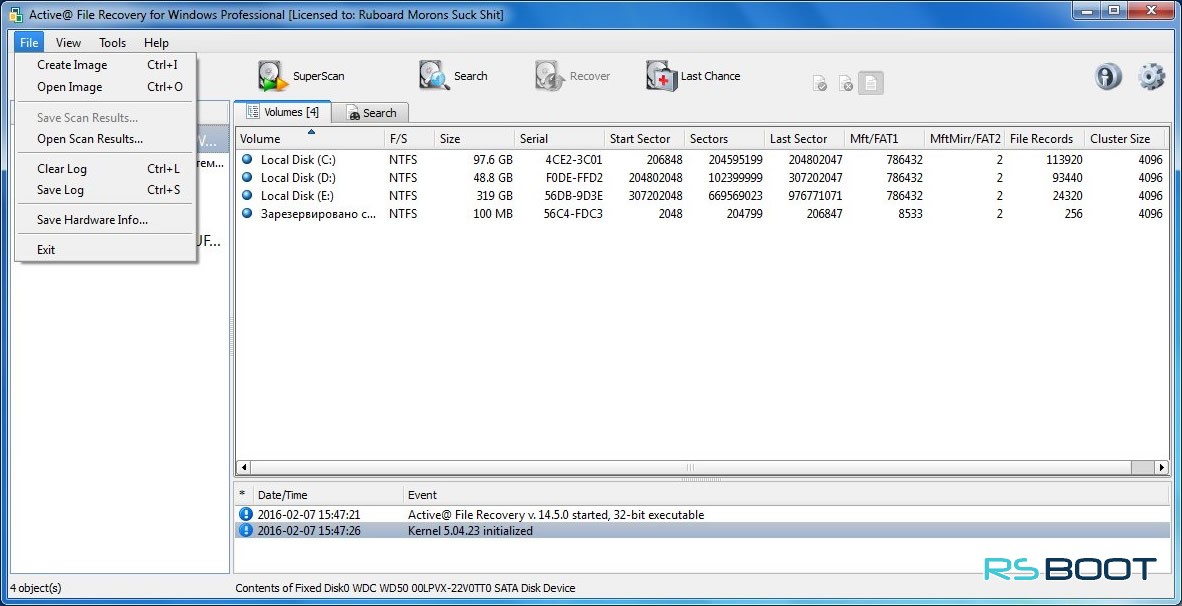Click the left arrow of the horizontal scrollbar
1182x606 pixels.
point(243,467)
